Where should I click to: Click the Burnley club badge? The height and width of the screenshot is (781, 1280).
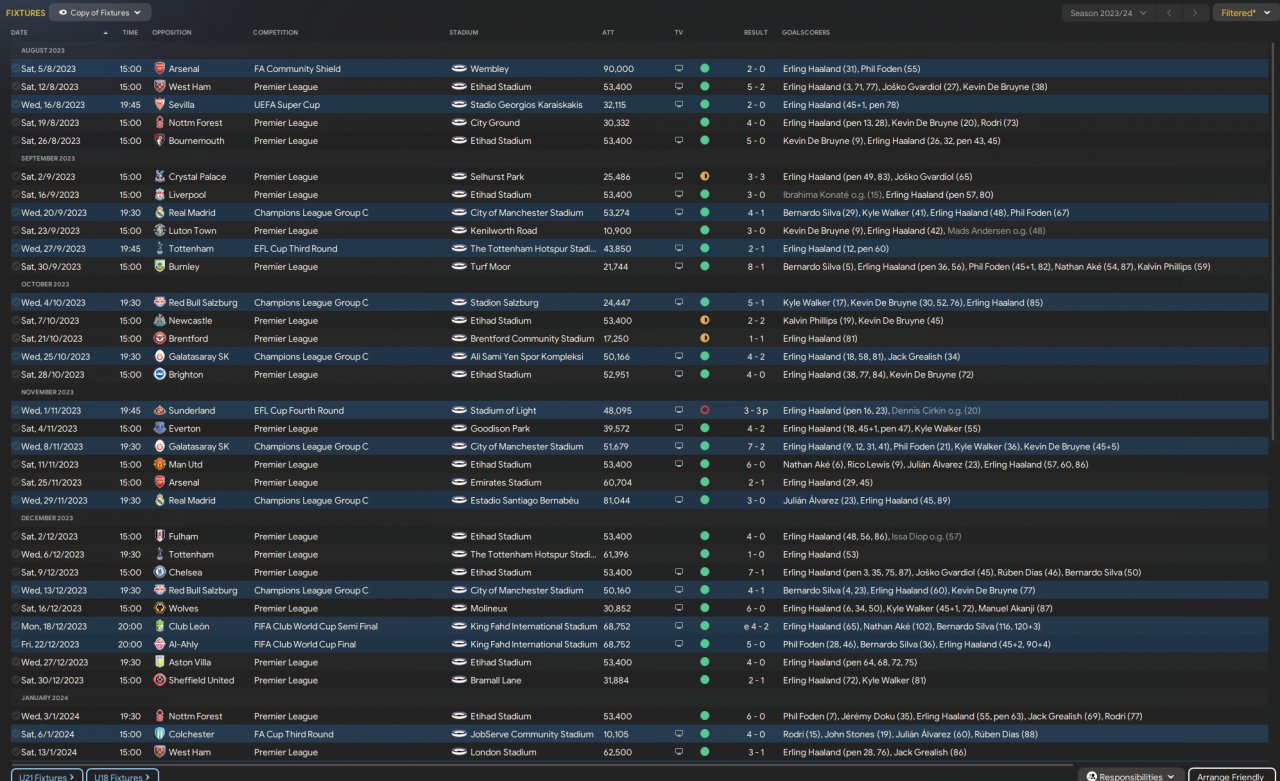160,267
